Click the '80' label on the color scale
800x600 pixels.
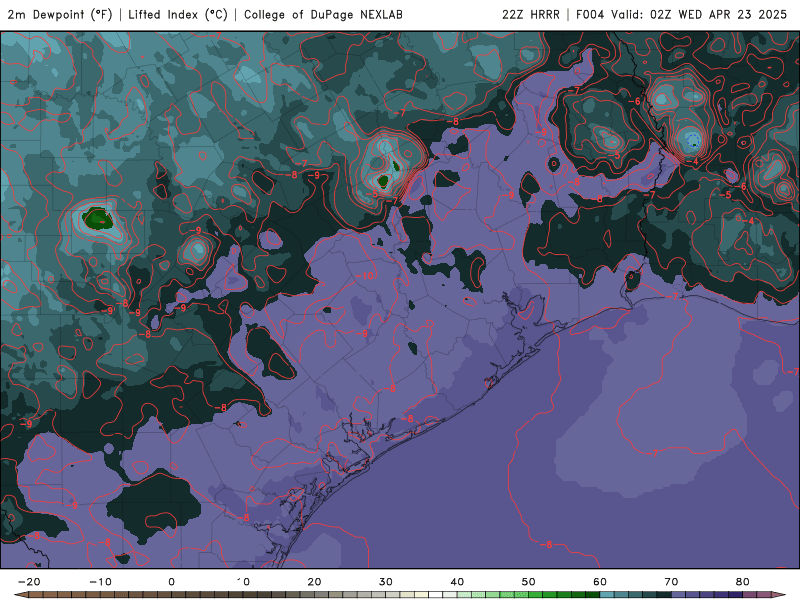(743, 582)
